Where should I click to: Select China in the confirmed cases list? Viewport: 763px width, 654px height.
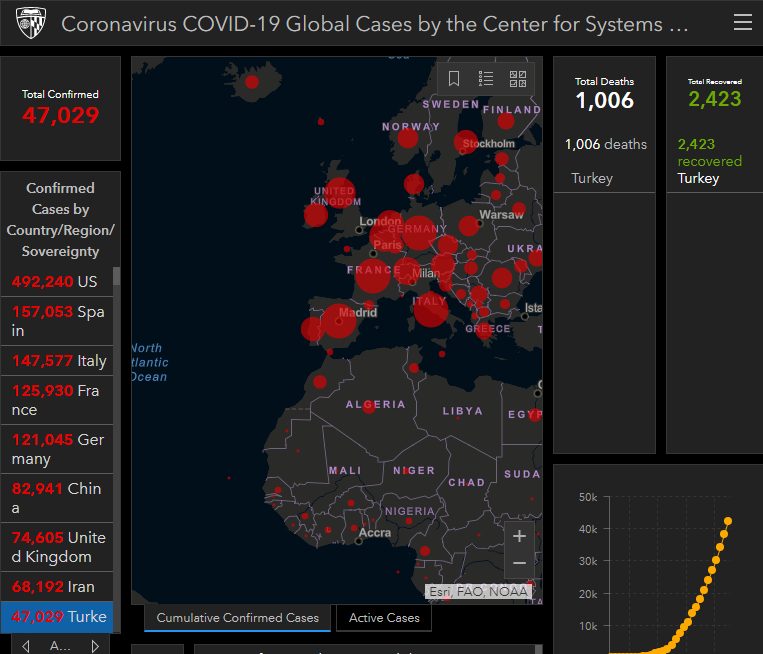pyautogui.click(x=58, y=498)
